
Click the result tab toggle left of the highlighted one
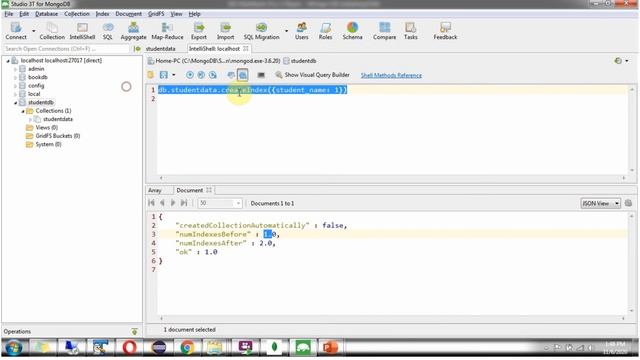pos(231,75)
